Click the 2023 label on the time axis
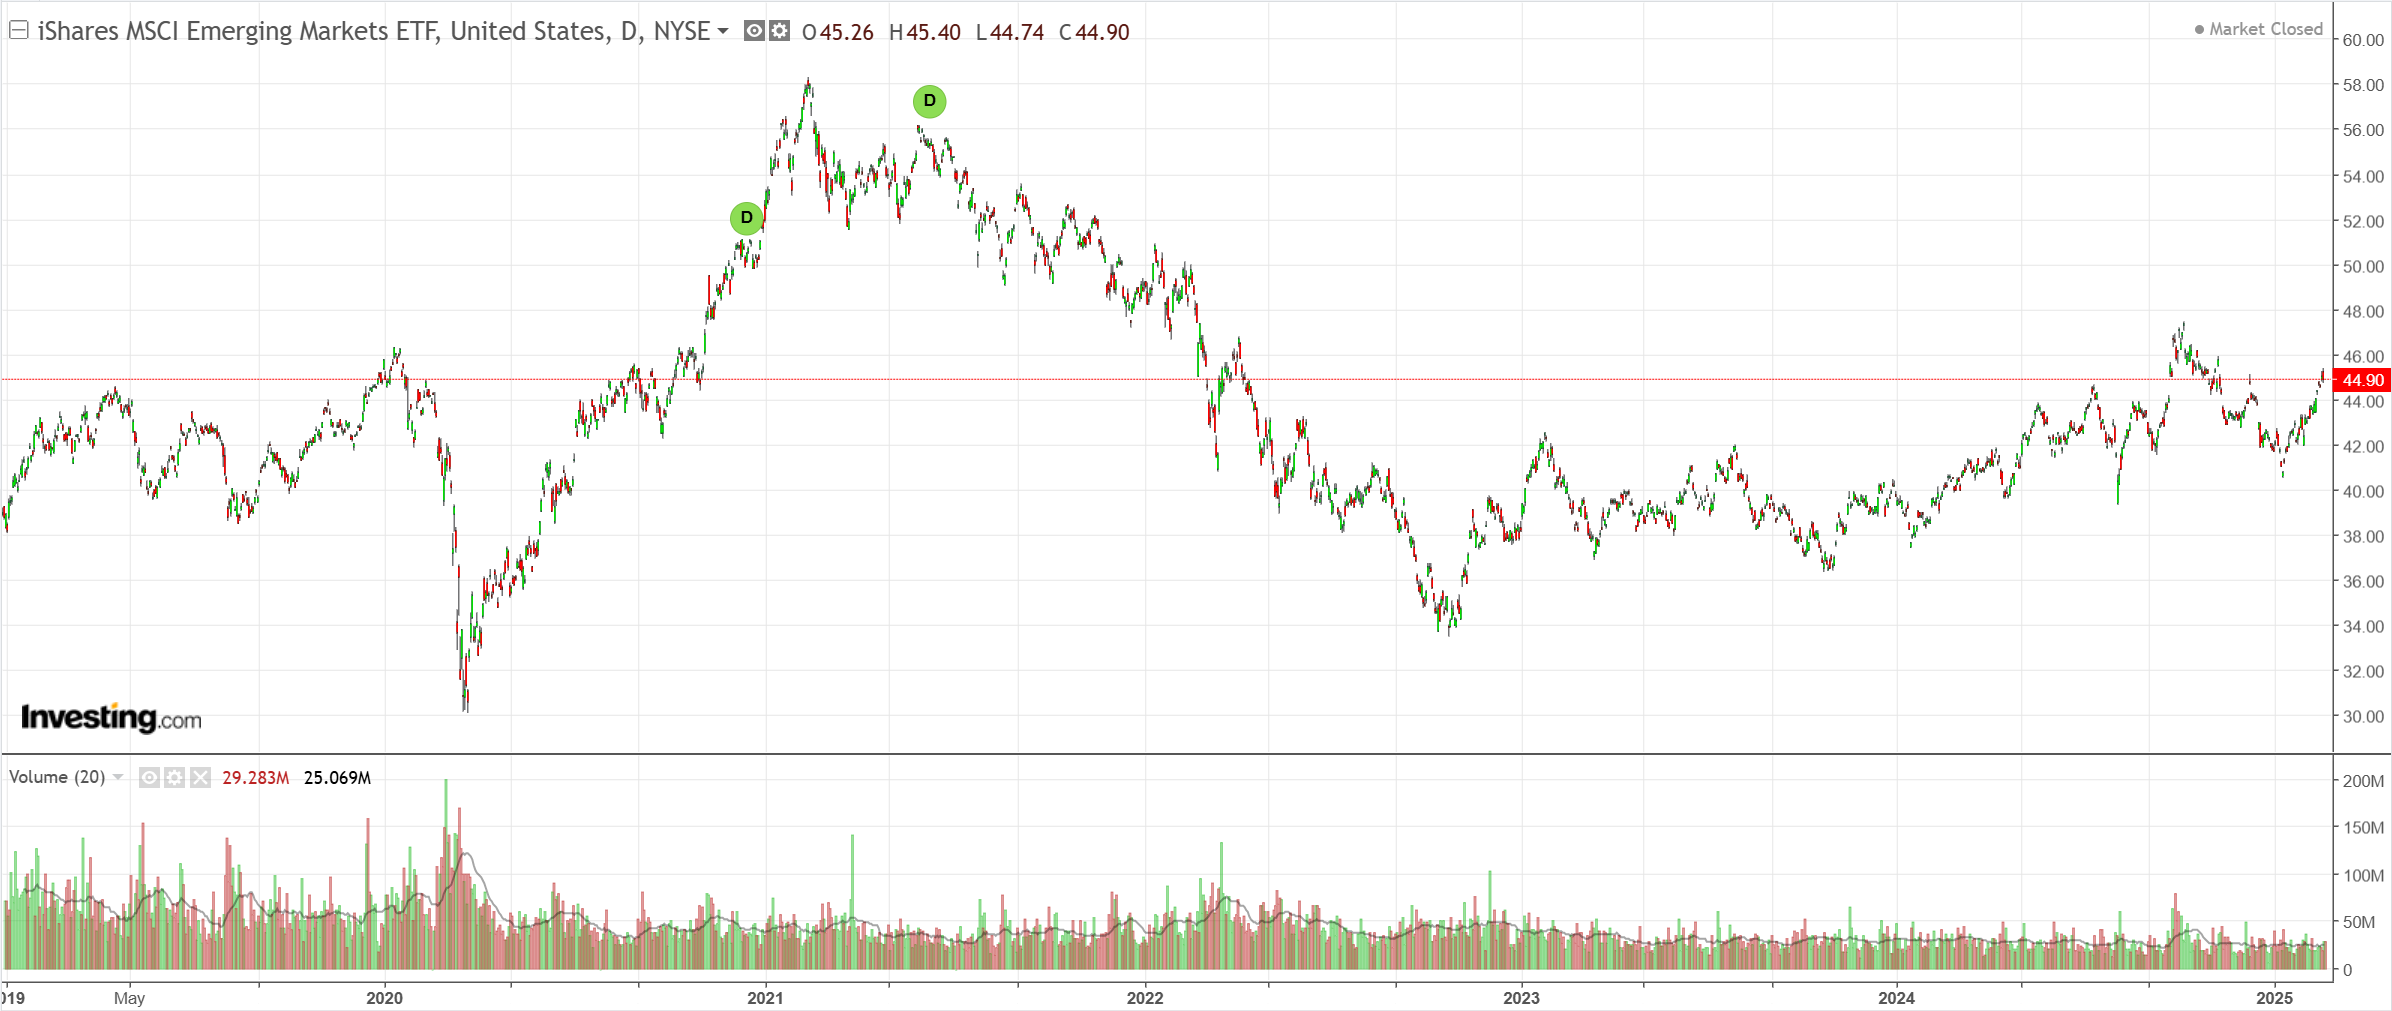 [1521, 998]
